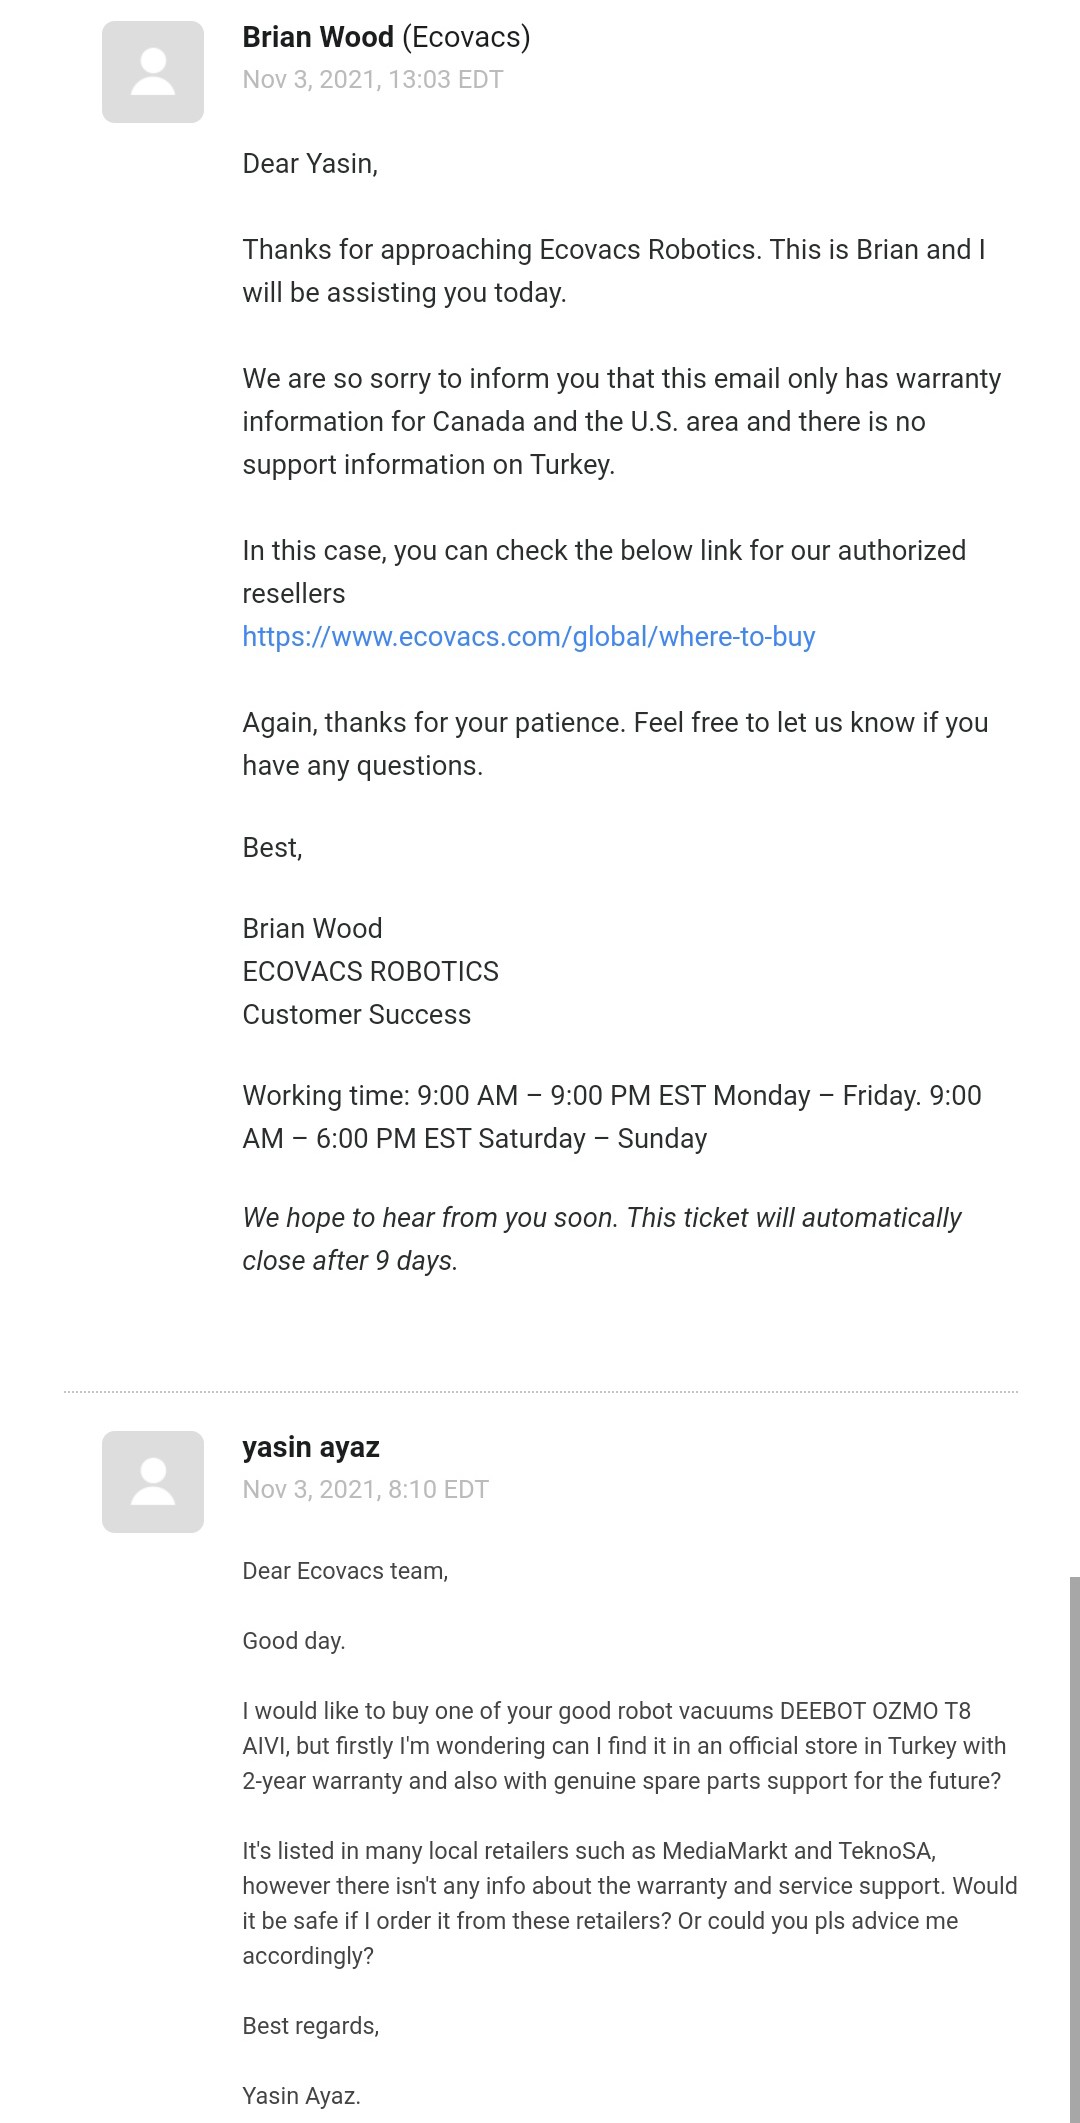The height and width of the screenshot is (2123, 1080).
Task: Click the Brian Wood (Ecovacs) sender name
Action: tap(386, 37)
